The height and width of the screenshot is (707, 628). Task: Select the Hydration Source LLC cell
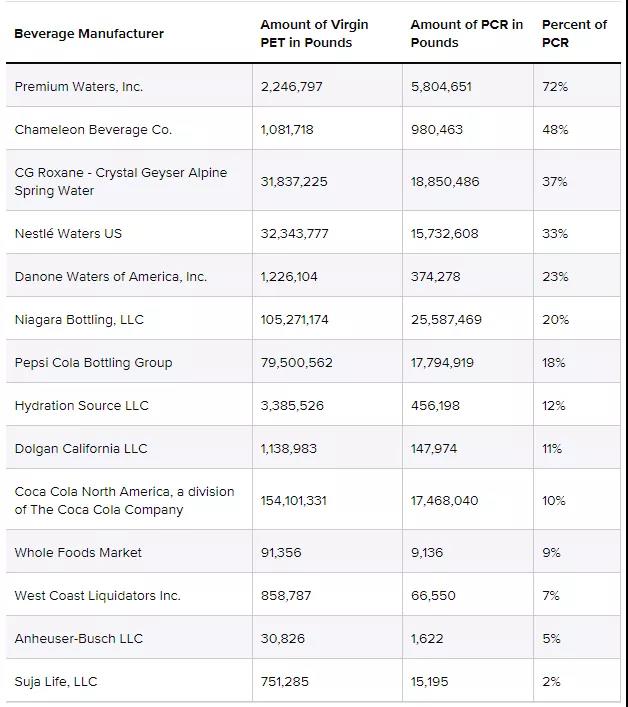click(81, 406)
